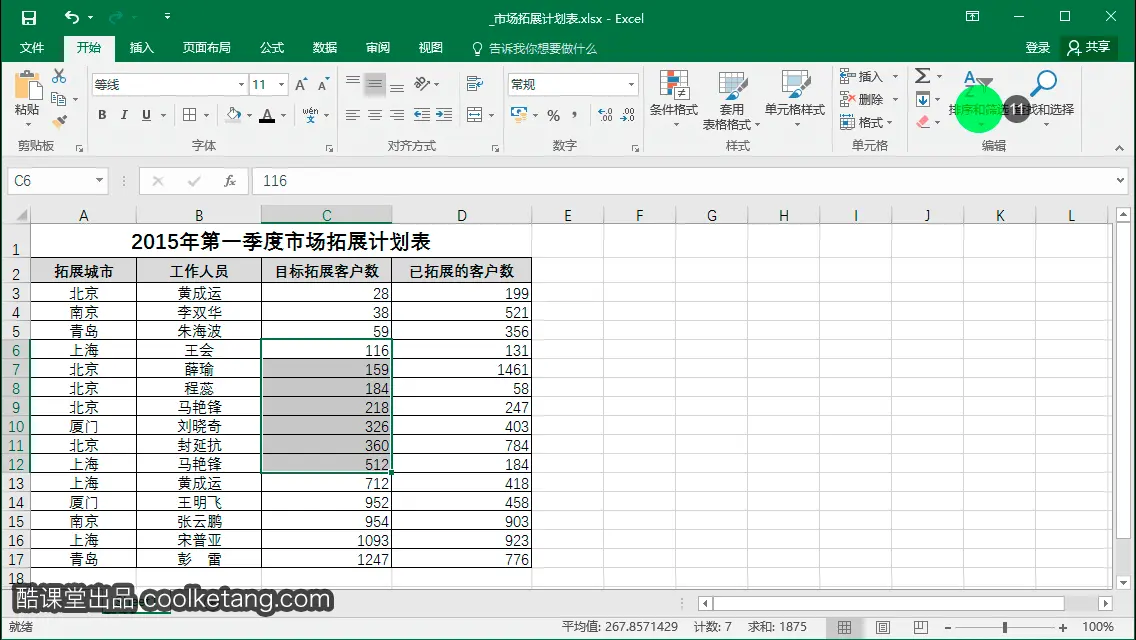Click Increase Indent icon

click(x=444, y=115)
